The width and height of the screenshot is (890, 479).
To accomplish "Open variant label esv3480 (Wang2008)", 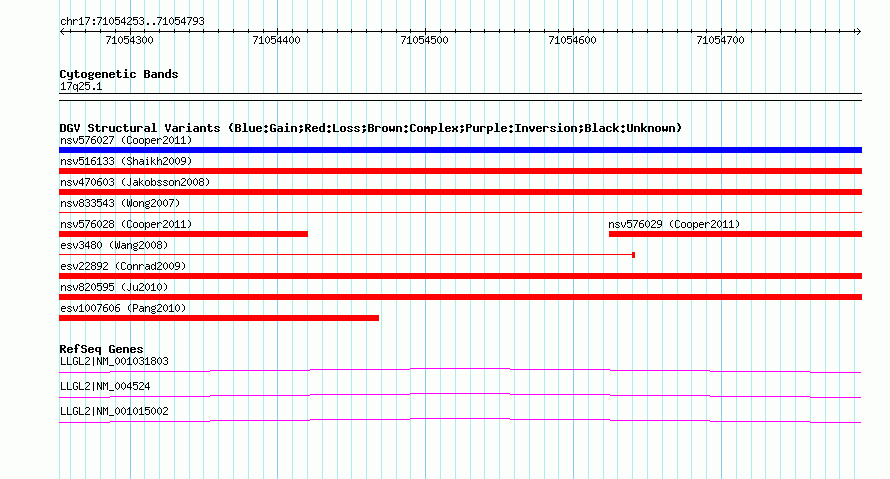I will point(114,245).
